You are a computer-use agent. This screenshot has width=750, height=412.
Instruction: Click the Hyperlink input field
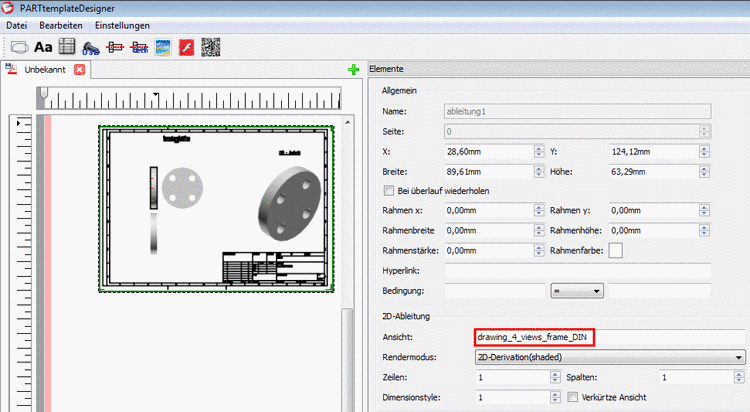tap(578, 271)
